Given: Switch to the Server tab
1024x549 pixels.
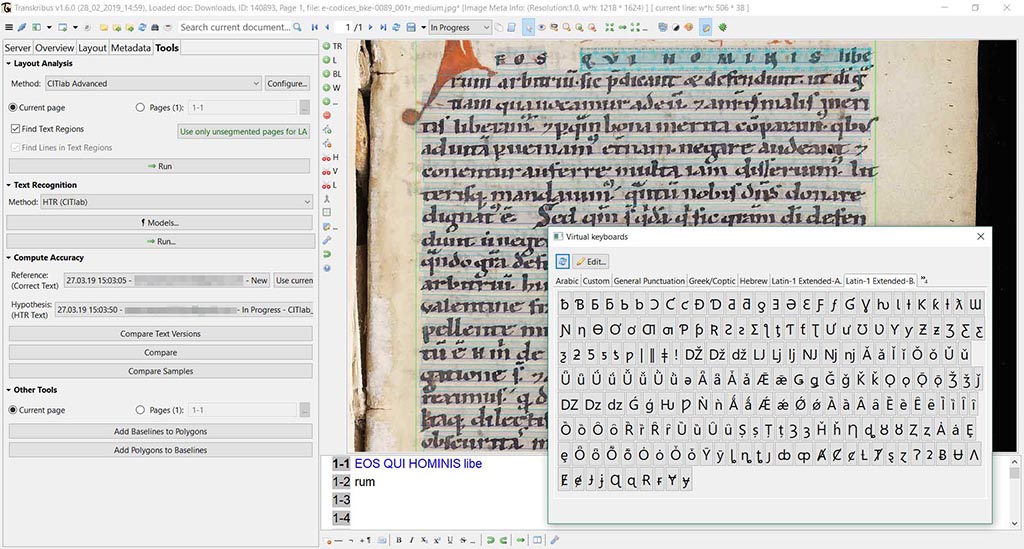Looking at the screenshot, I should coord(18,48).
